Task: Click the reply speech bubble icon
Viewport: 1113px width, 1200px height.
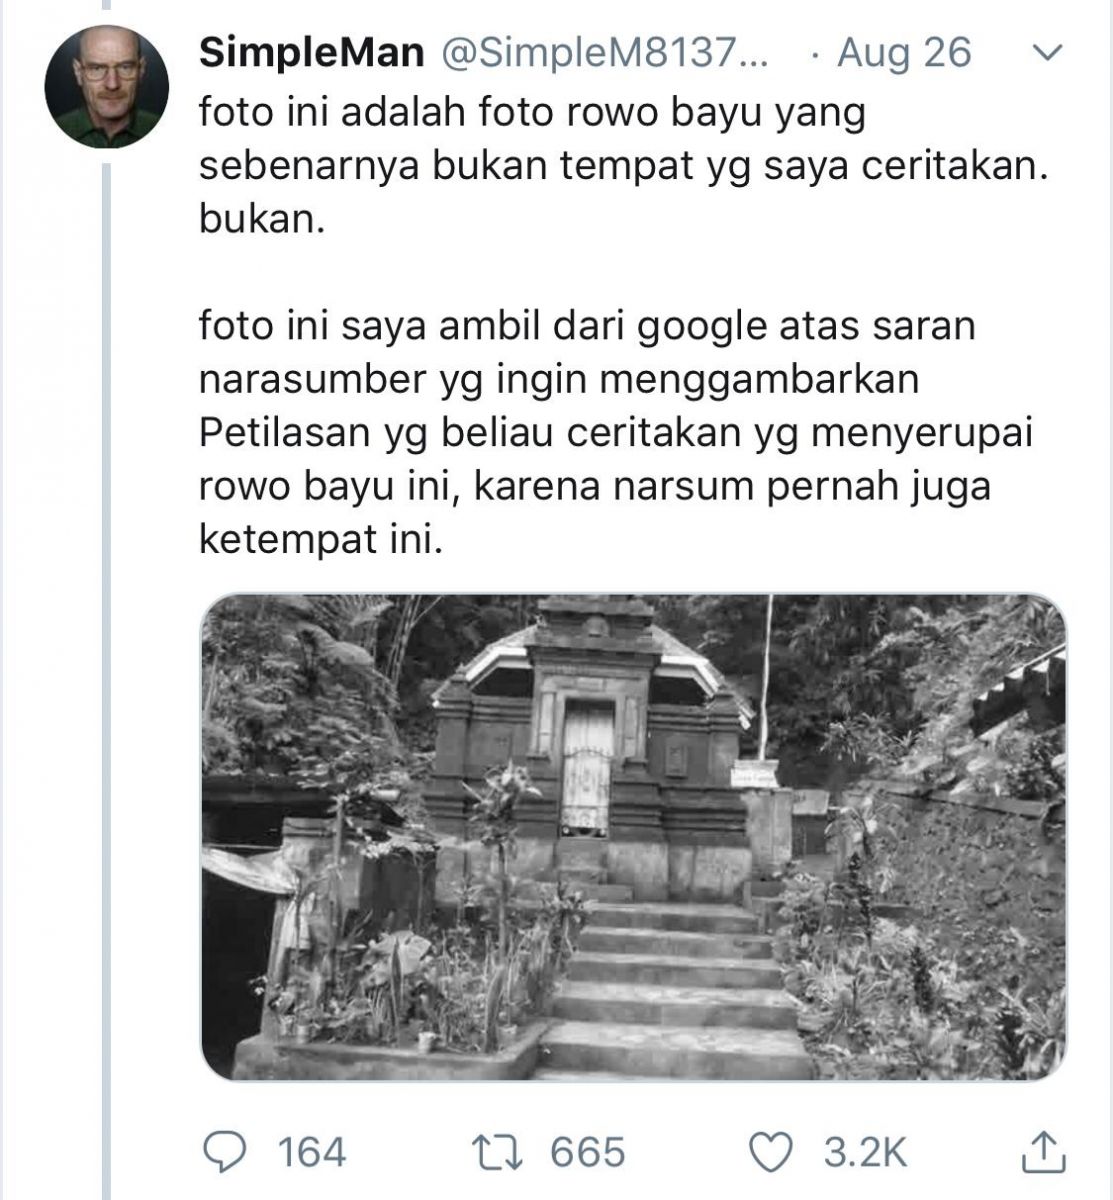Action: pos(225,1151)
